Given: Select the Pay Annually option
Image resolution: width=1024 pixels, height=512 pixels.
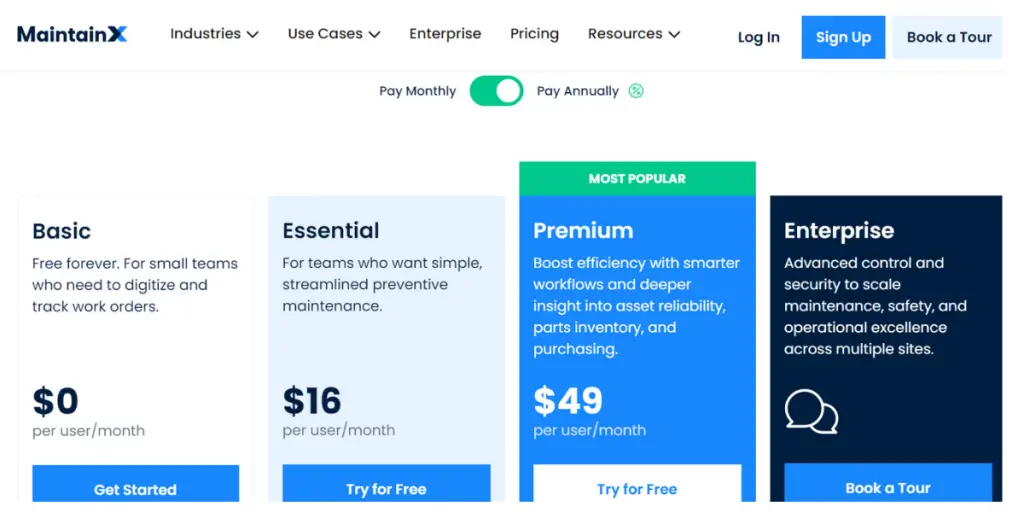Looking at the screenshot, I should (x=578, y=91).
